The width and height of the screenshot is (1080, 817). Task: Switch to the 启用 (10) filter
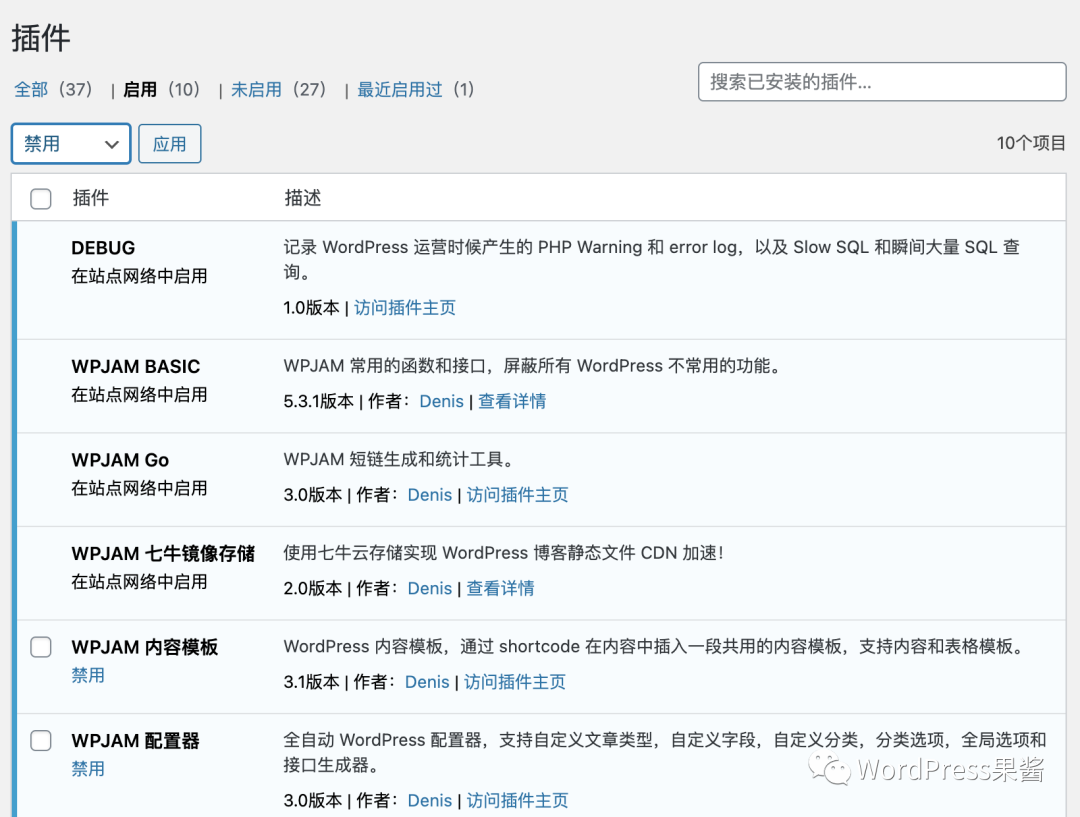(161, 90)
